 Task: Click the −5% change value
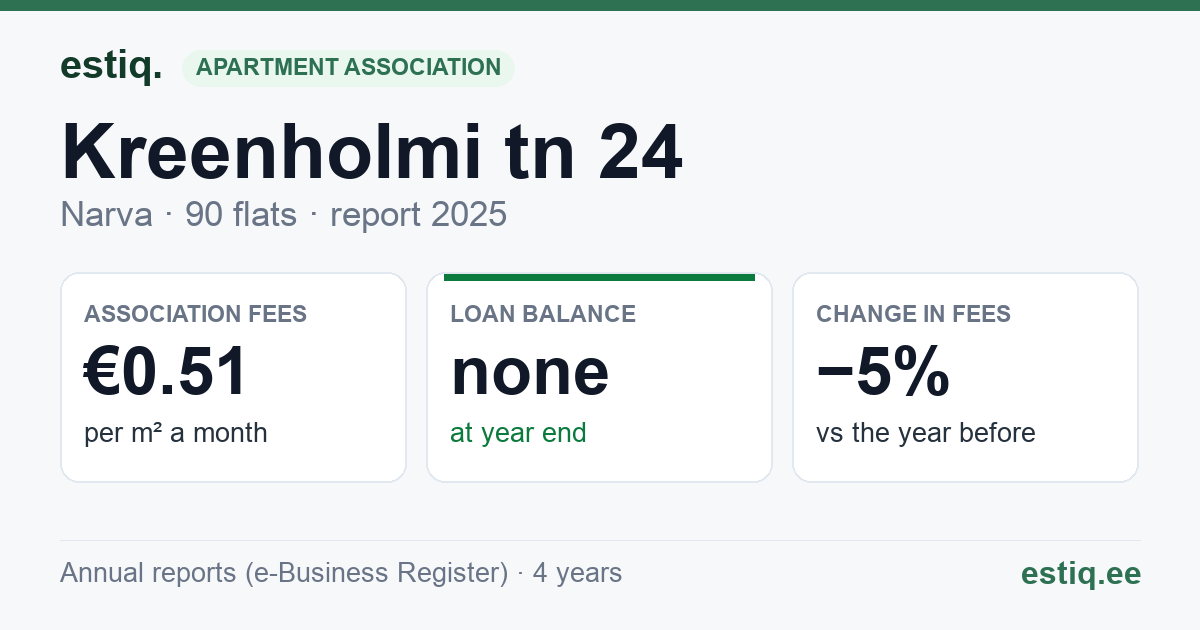pos(883,372)
